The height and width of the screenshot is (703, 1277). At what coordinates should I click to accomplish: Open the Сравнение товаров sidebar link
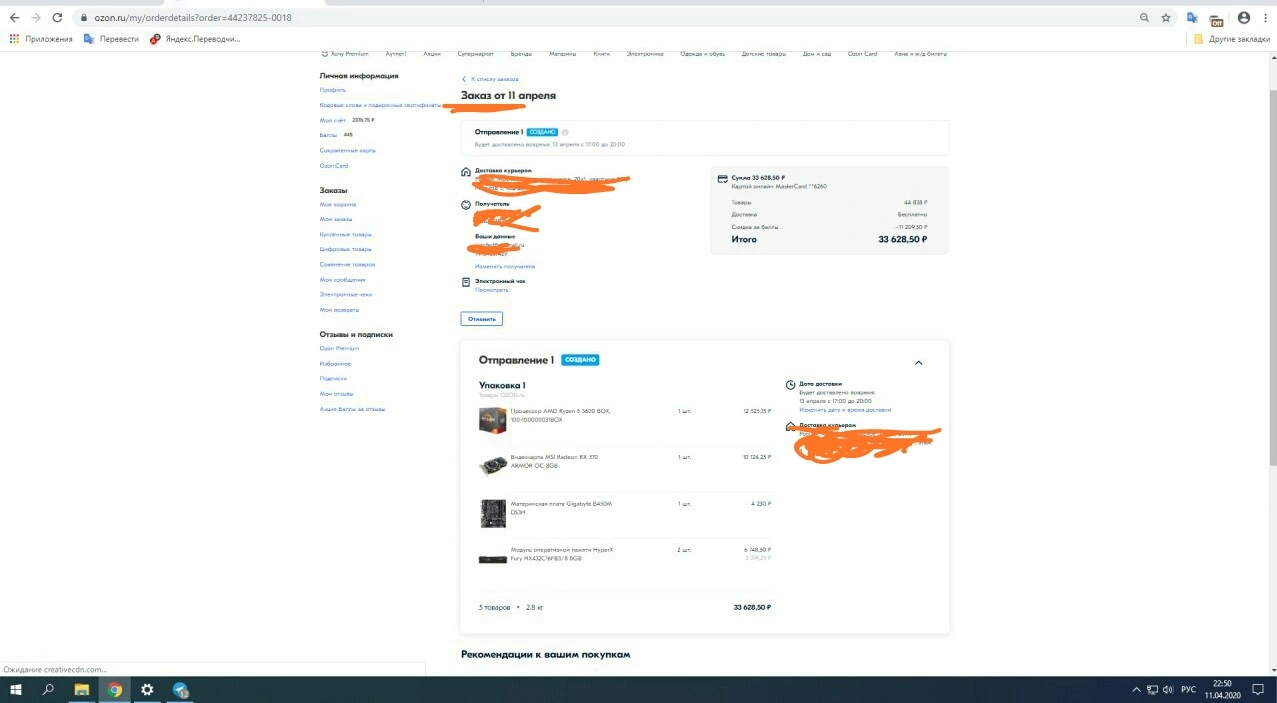coord(348,264)
